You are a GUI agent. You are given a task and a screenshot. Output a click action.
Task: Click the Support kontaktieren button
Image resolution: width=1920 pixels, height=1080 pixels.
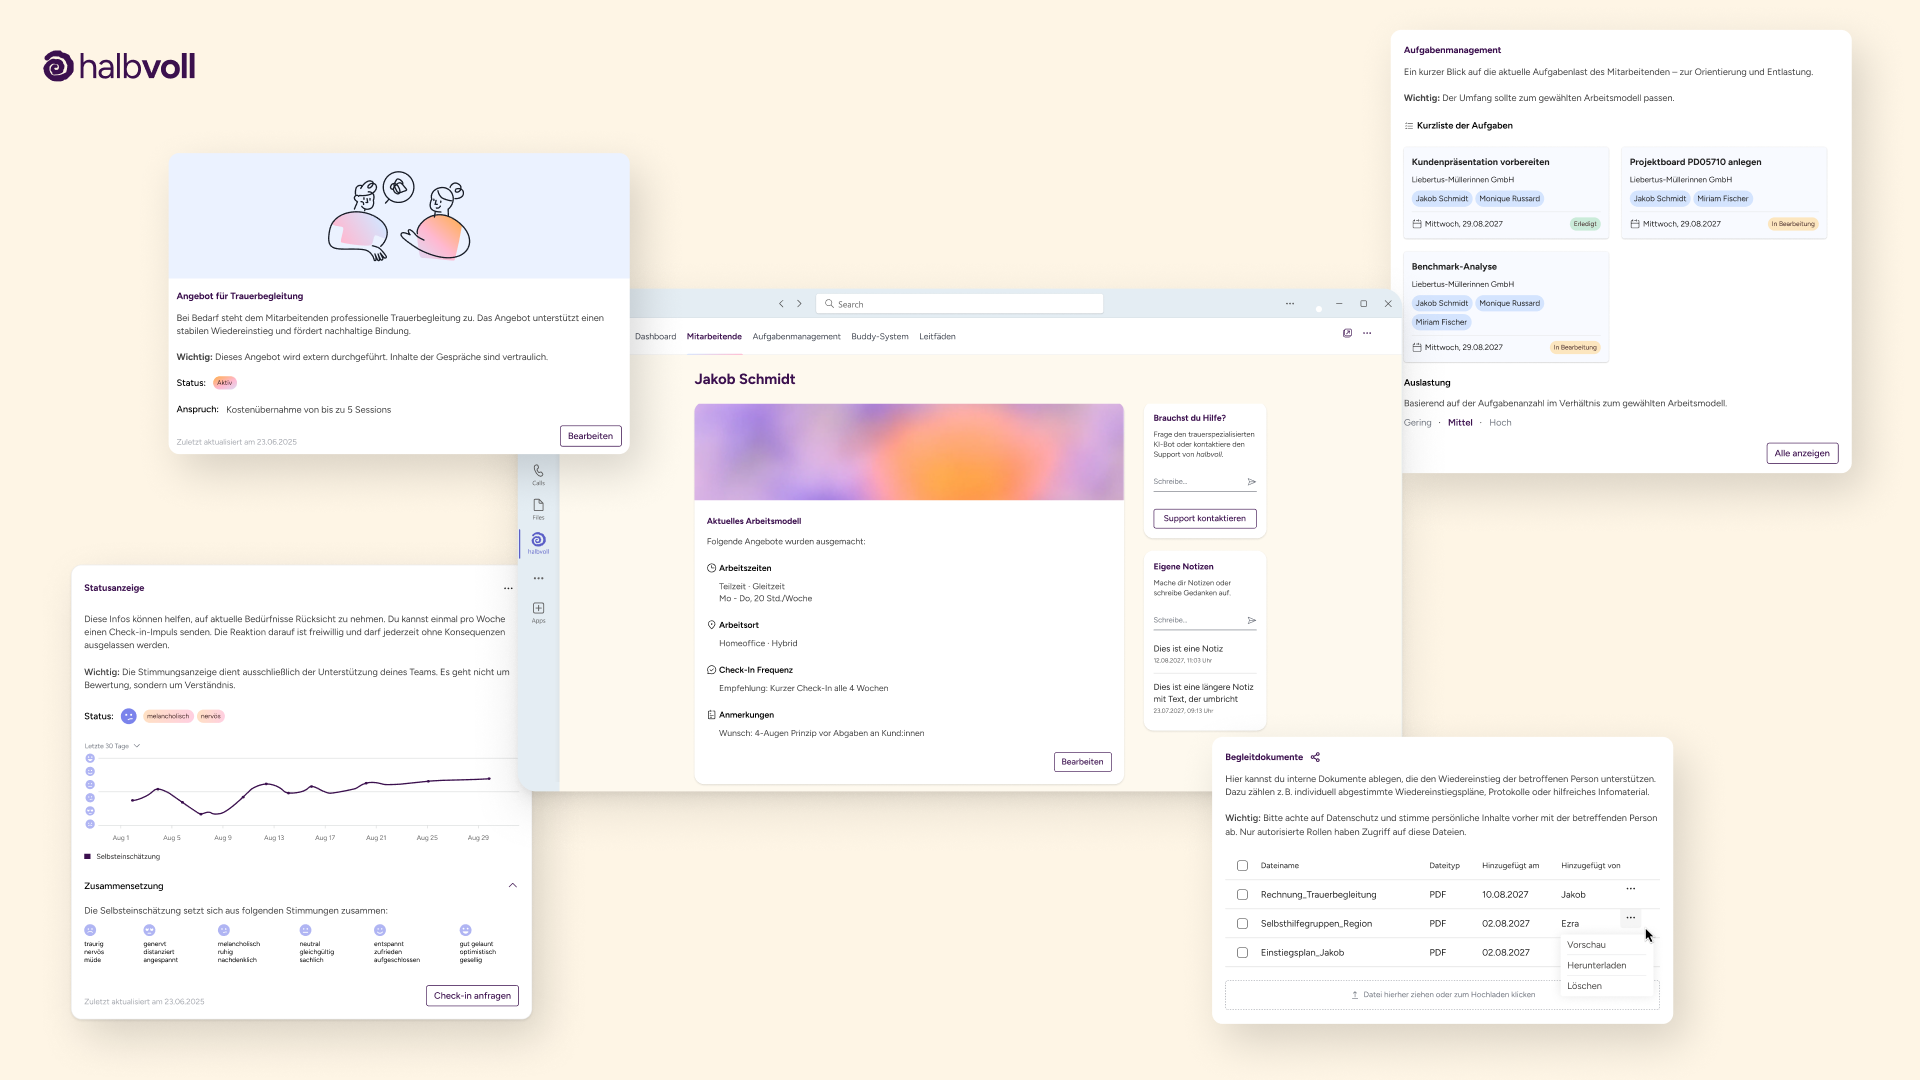[1204, 519]
